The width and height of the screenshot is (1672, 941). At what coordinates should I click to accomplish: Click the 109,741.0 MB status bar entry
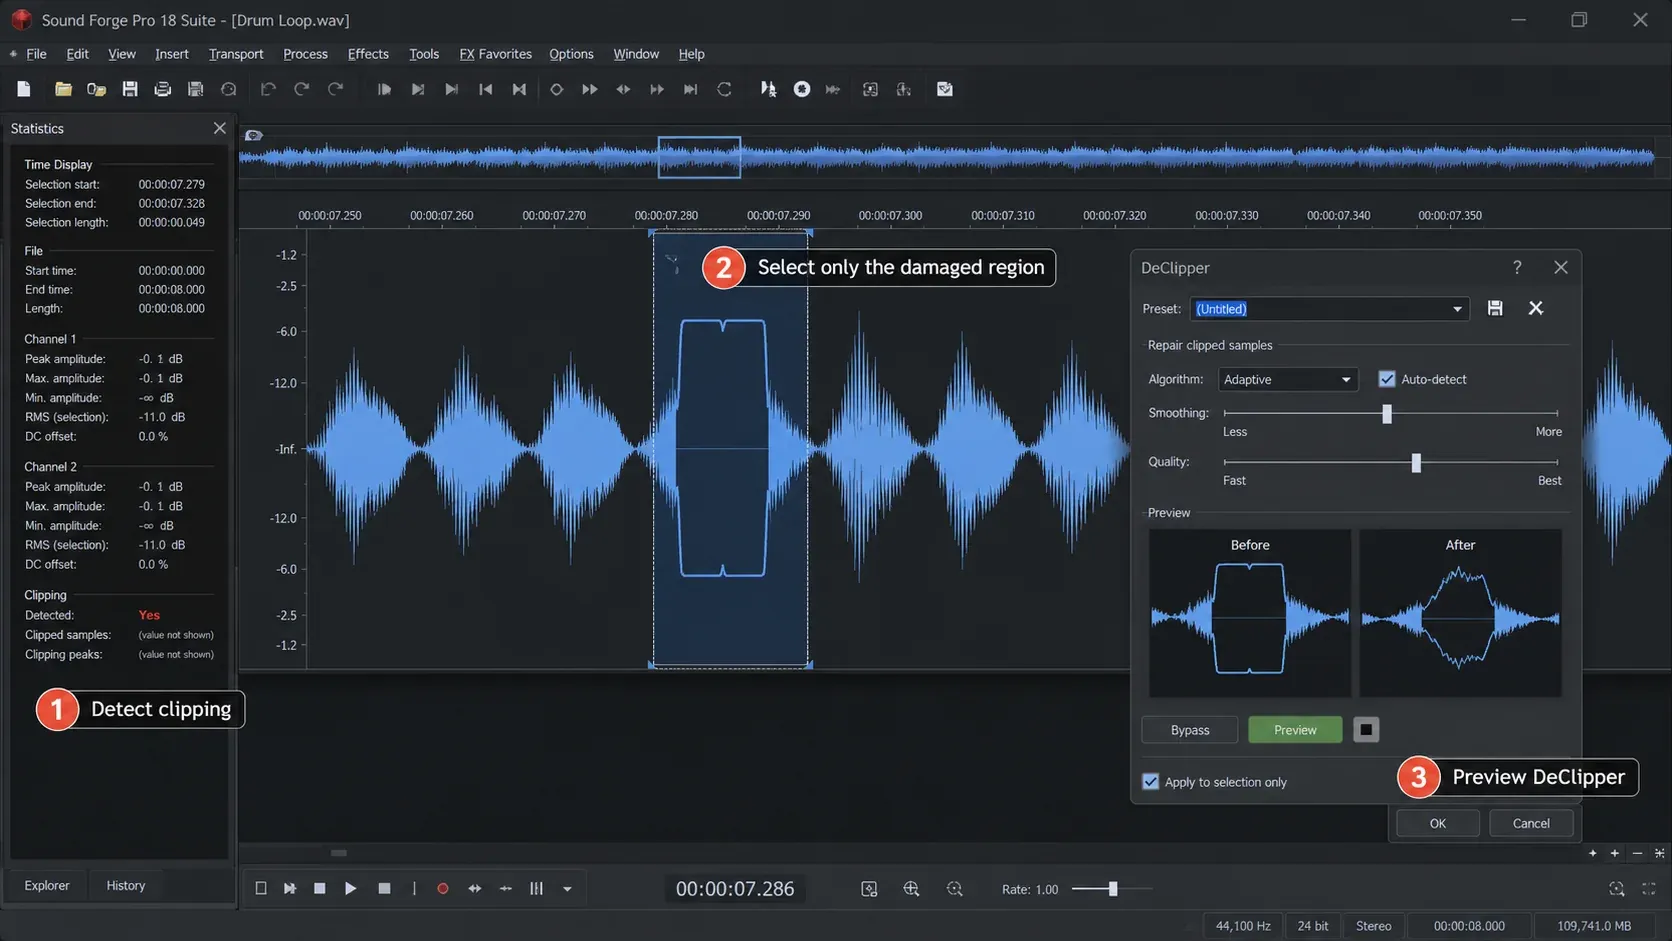(1594, 926)
